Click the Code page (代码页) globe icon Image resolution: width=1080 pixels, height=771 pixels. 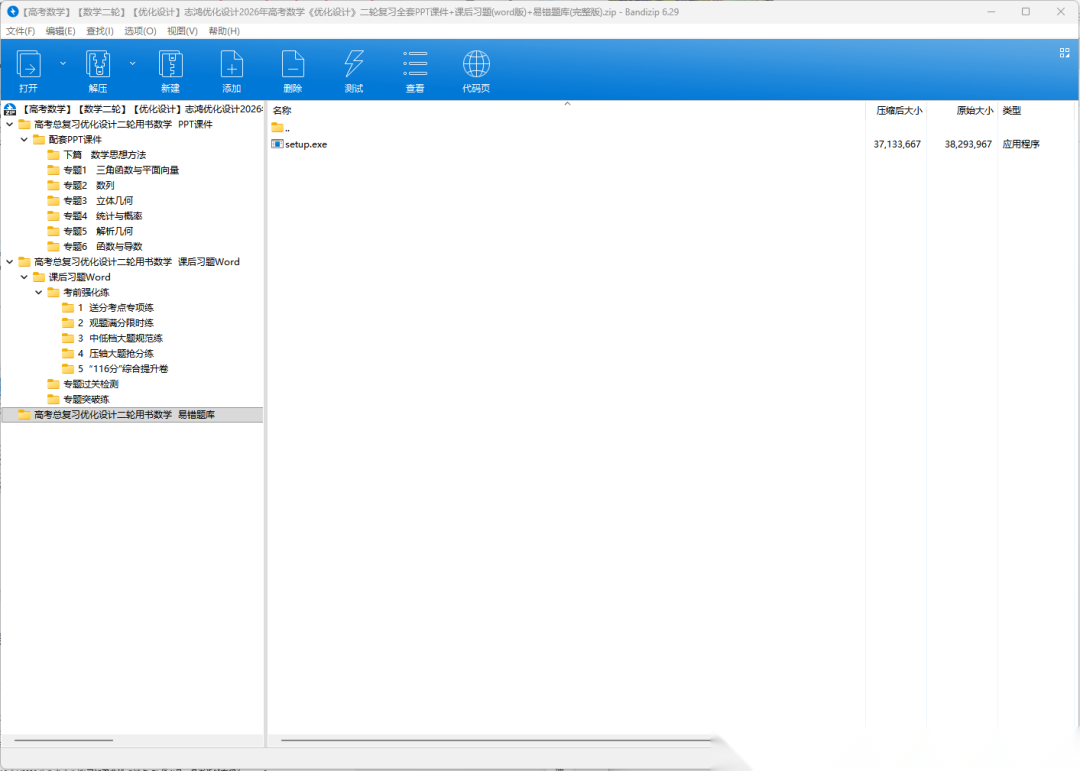pyautogui.click(x=476, y=65)
